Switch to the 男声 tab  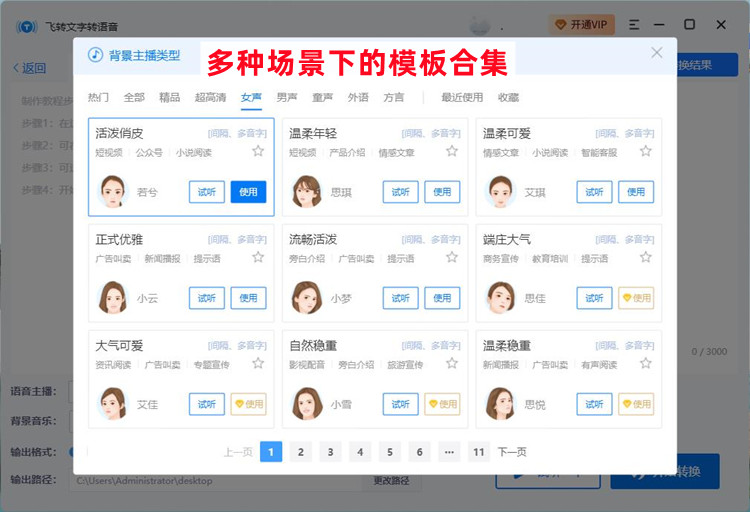coord(287,97)
